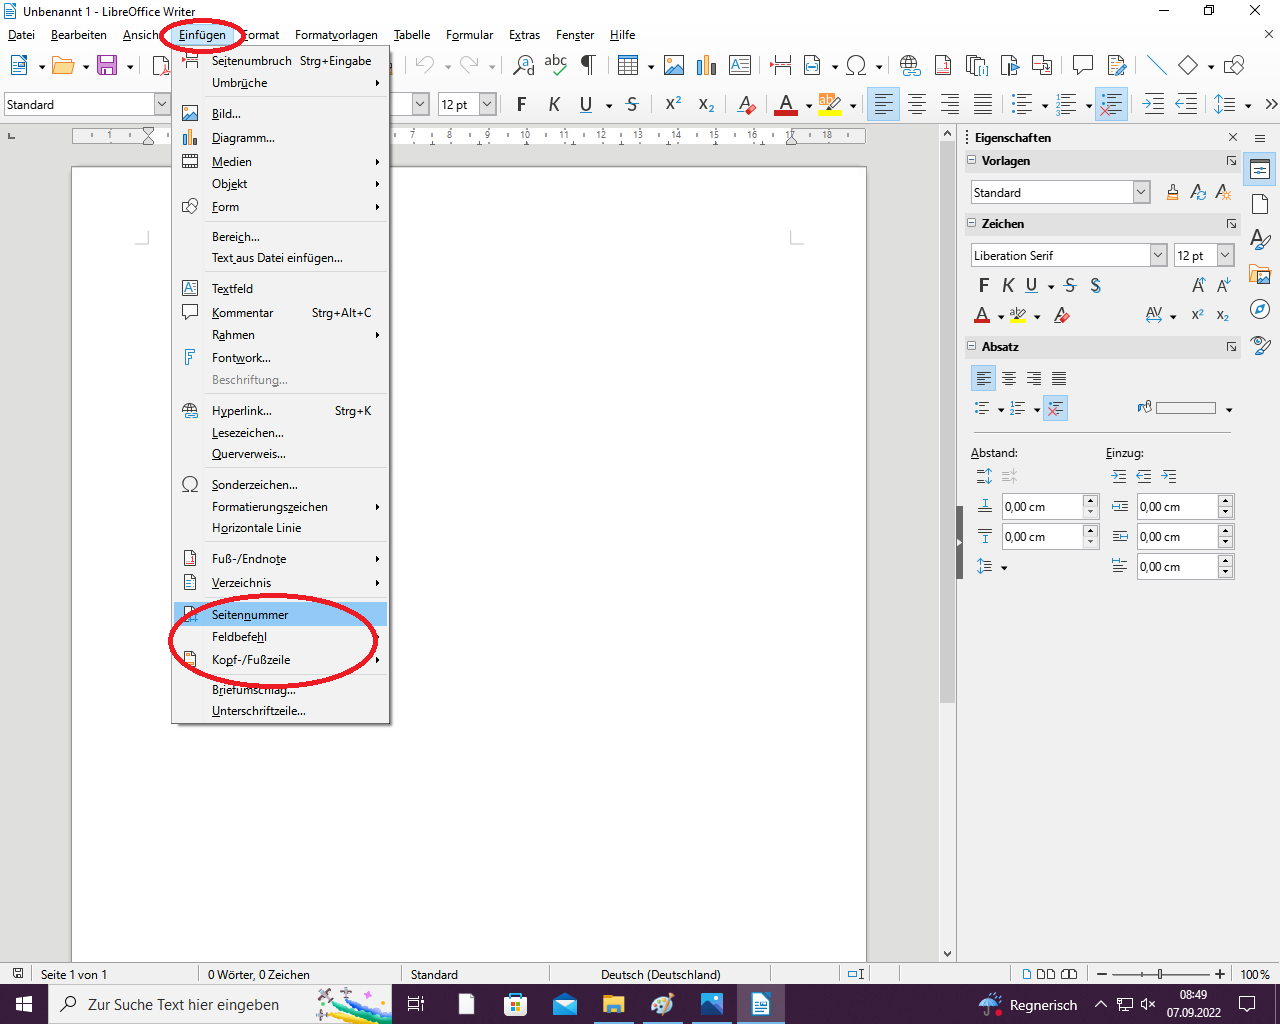The width and height of the screenshot is (1280, 1024).
Task: Click the 100% zoom level
Action: (x=1255, y=974)
